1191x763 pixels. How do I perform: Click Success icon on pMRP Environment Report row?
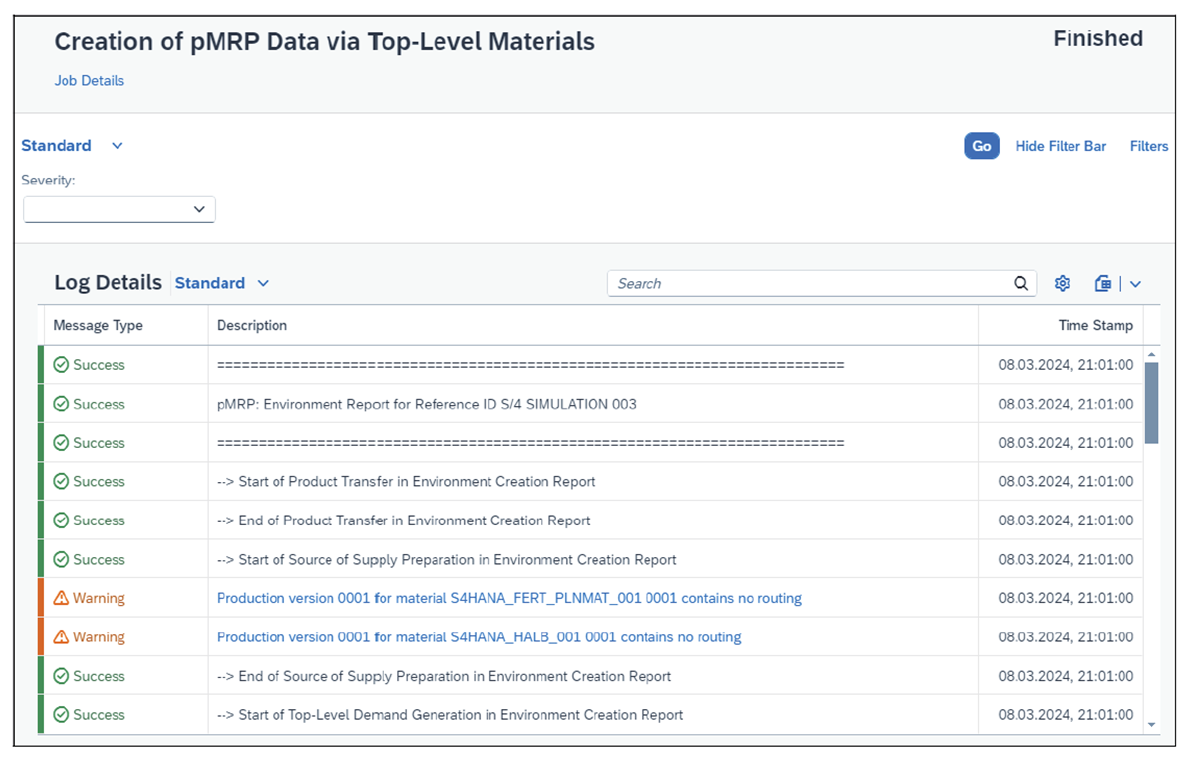[x=62, y=404]
